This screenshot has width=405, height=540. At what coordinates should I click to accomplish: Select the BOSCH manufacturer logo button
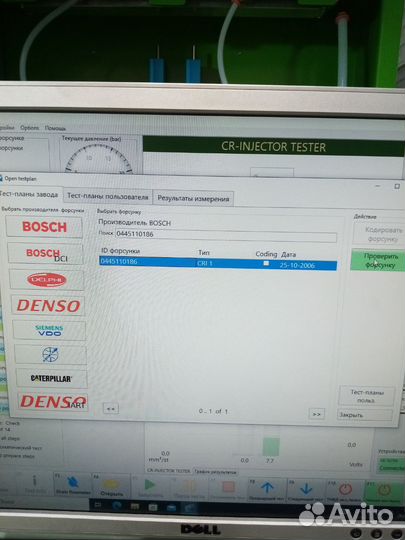44,227
